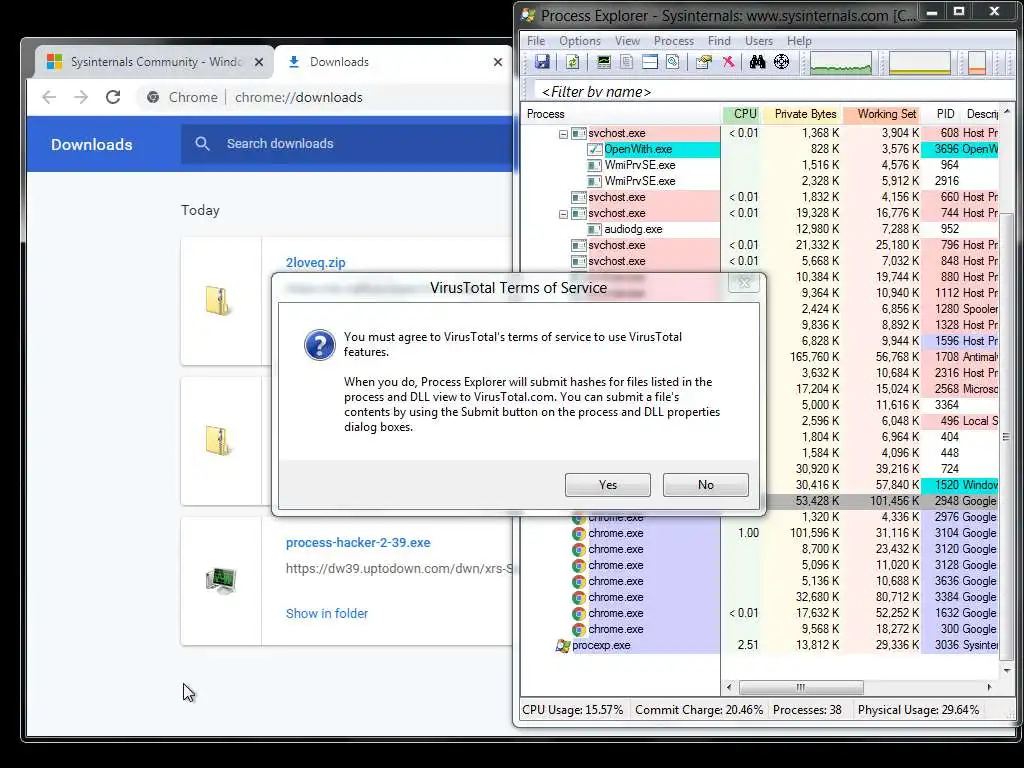
Task: Switch to the Sysinternals Community tab
Action: pos(153,62)
